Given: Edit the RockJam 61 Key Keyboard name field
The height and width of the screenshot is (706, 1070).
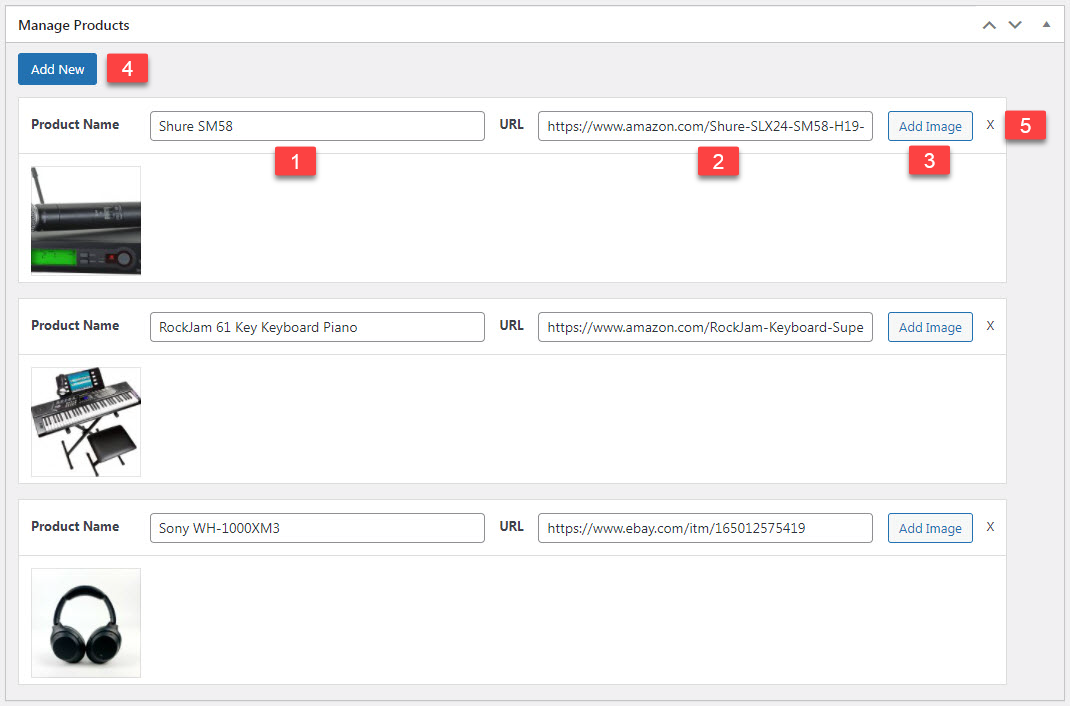Looking at the screenshot, I should [x=317, y=327].
